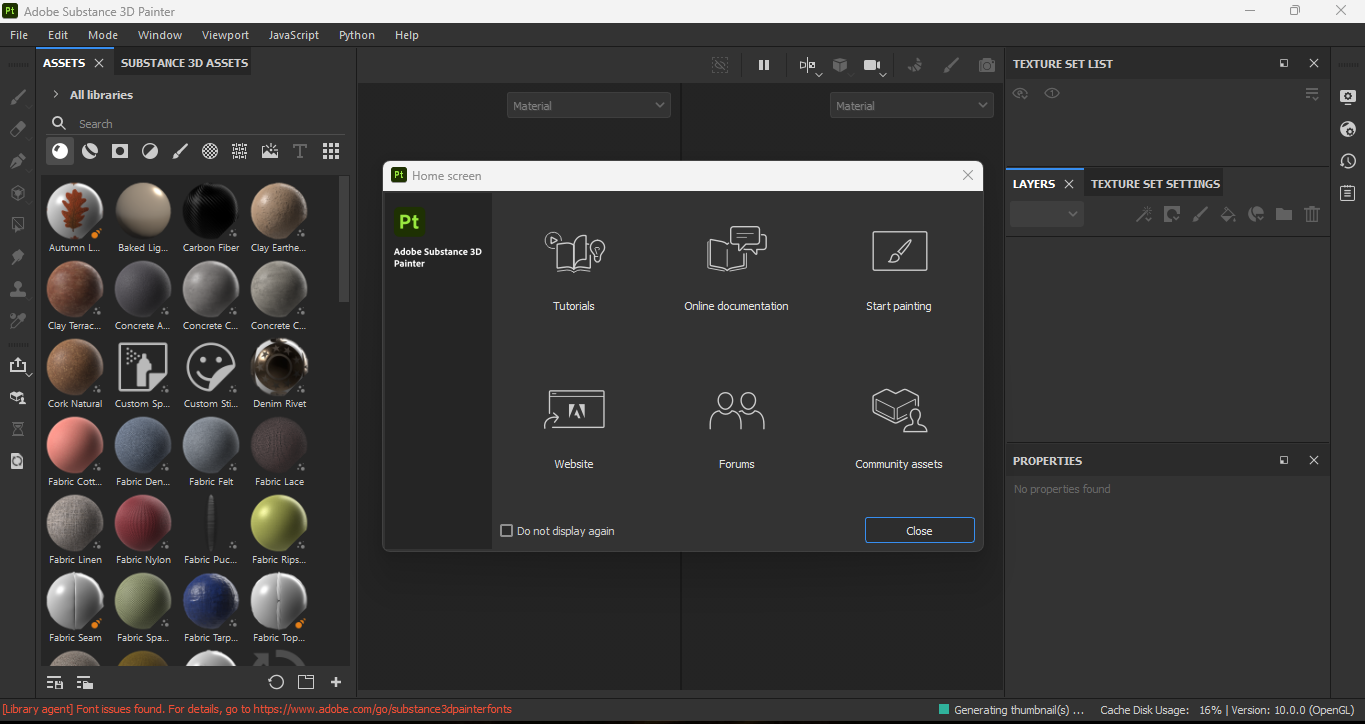
Task: Select the Autumn Leaf material thumbnail
Action: [x=75, y=211]
